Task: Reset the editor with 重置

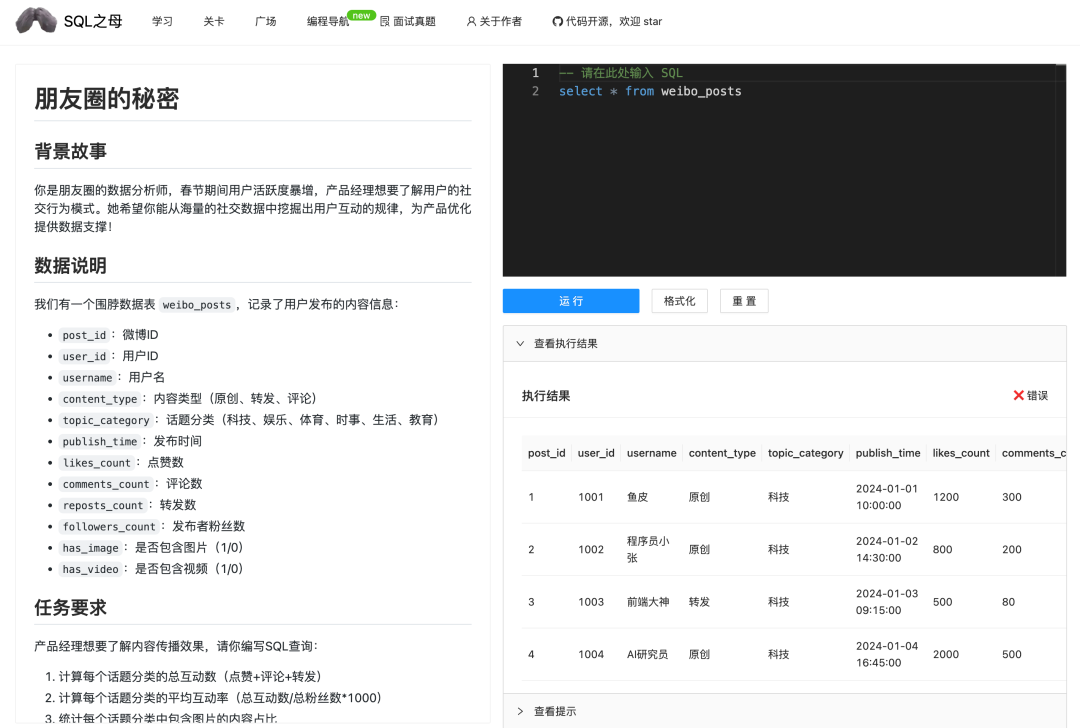Action: coord(744,300)
